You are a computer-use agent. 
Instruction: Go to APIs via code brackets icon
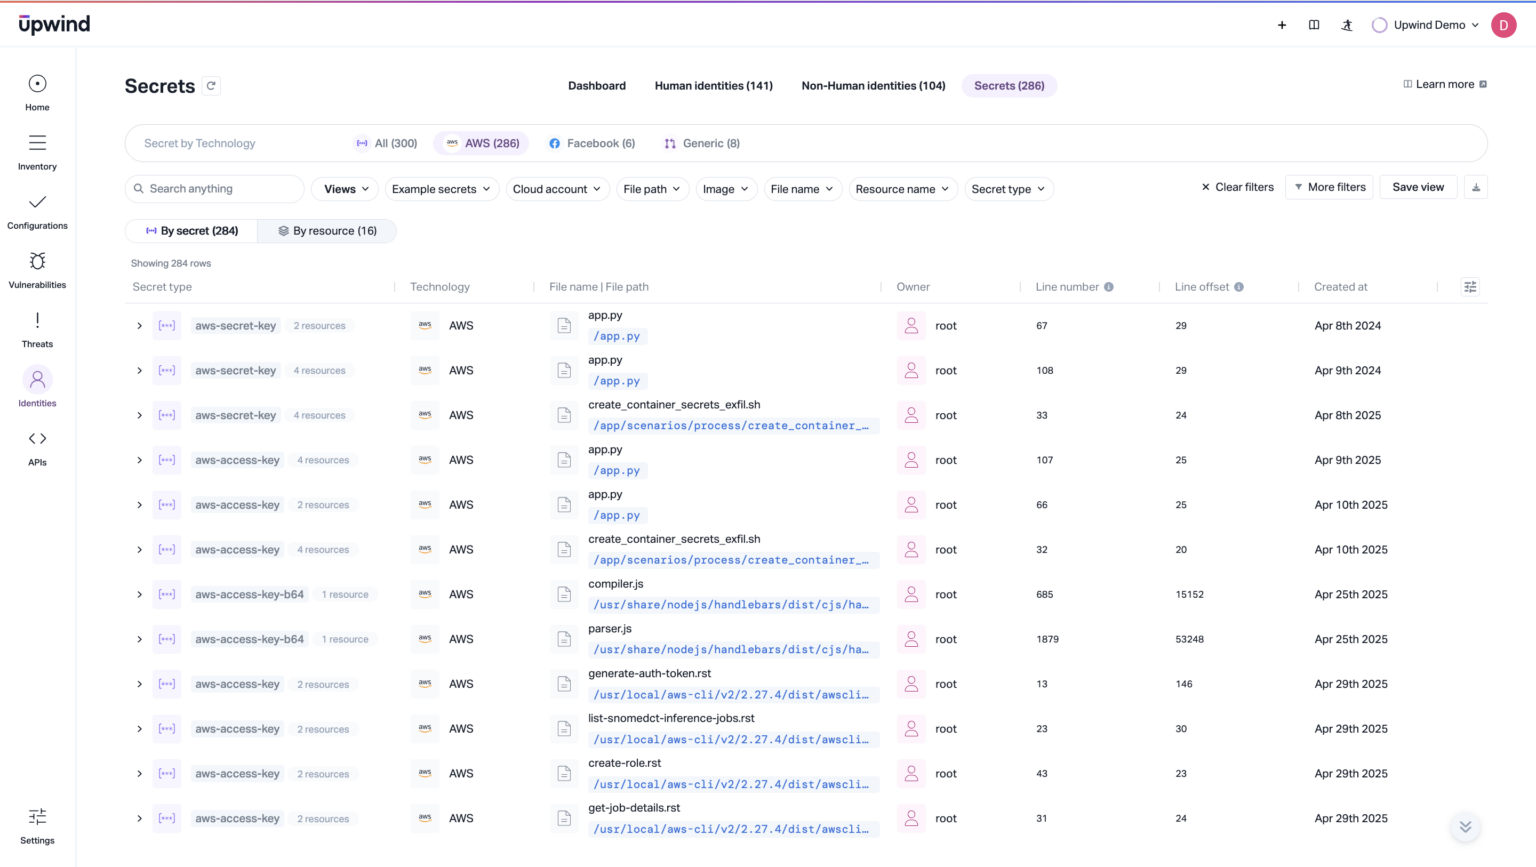coord(37,439)
